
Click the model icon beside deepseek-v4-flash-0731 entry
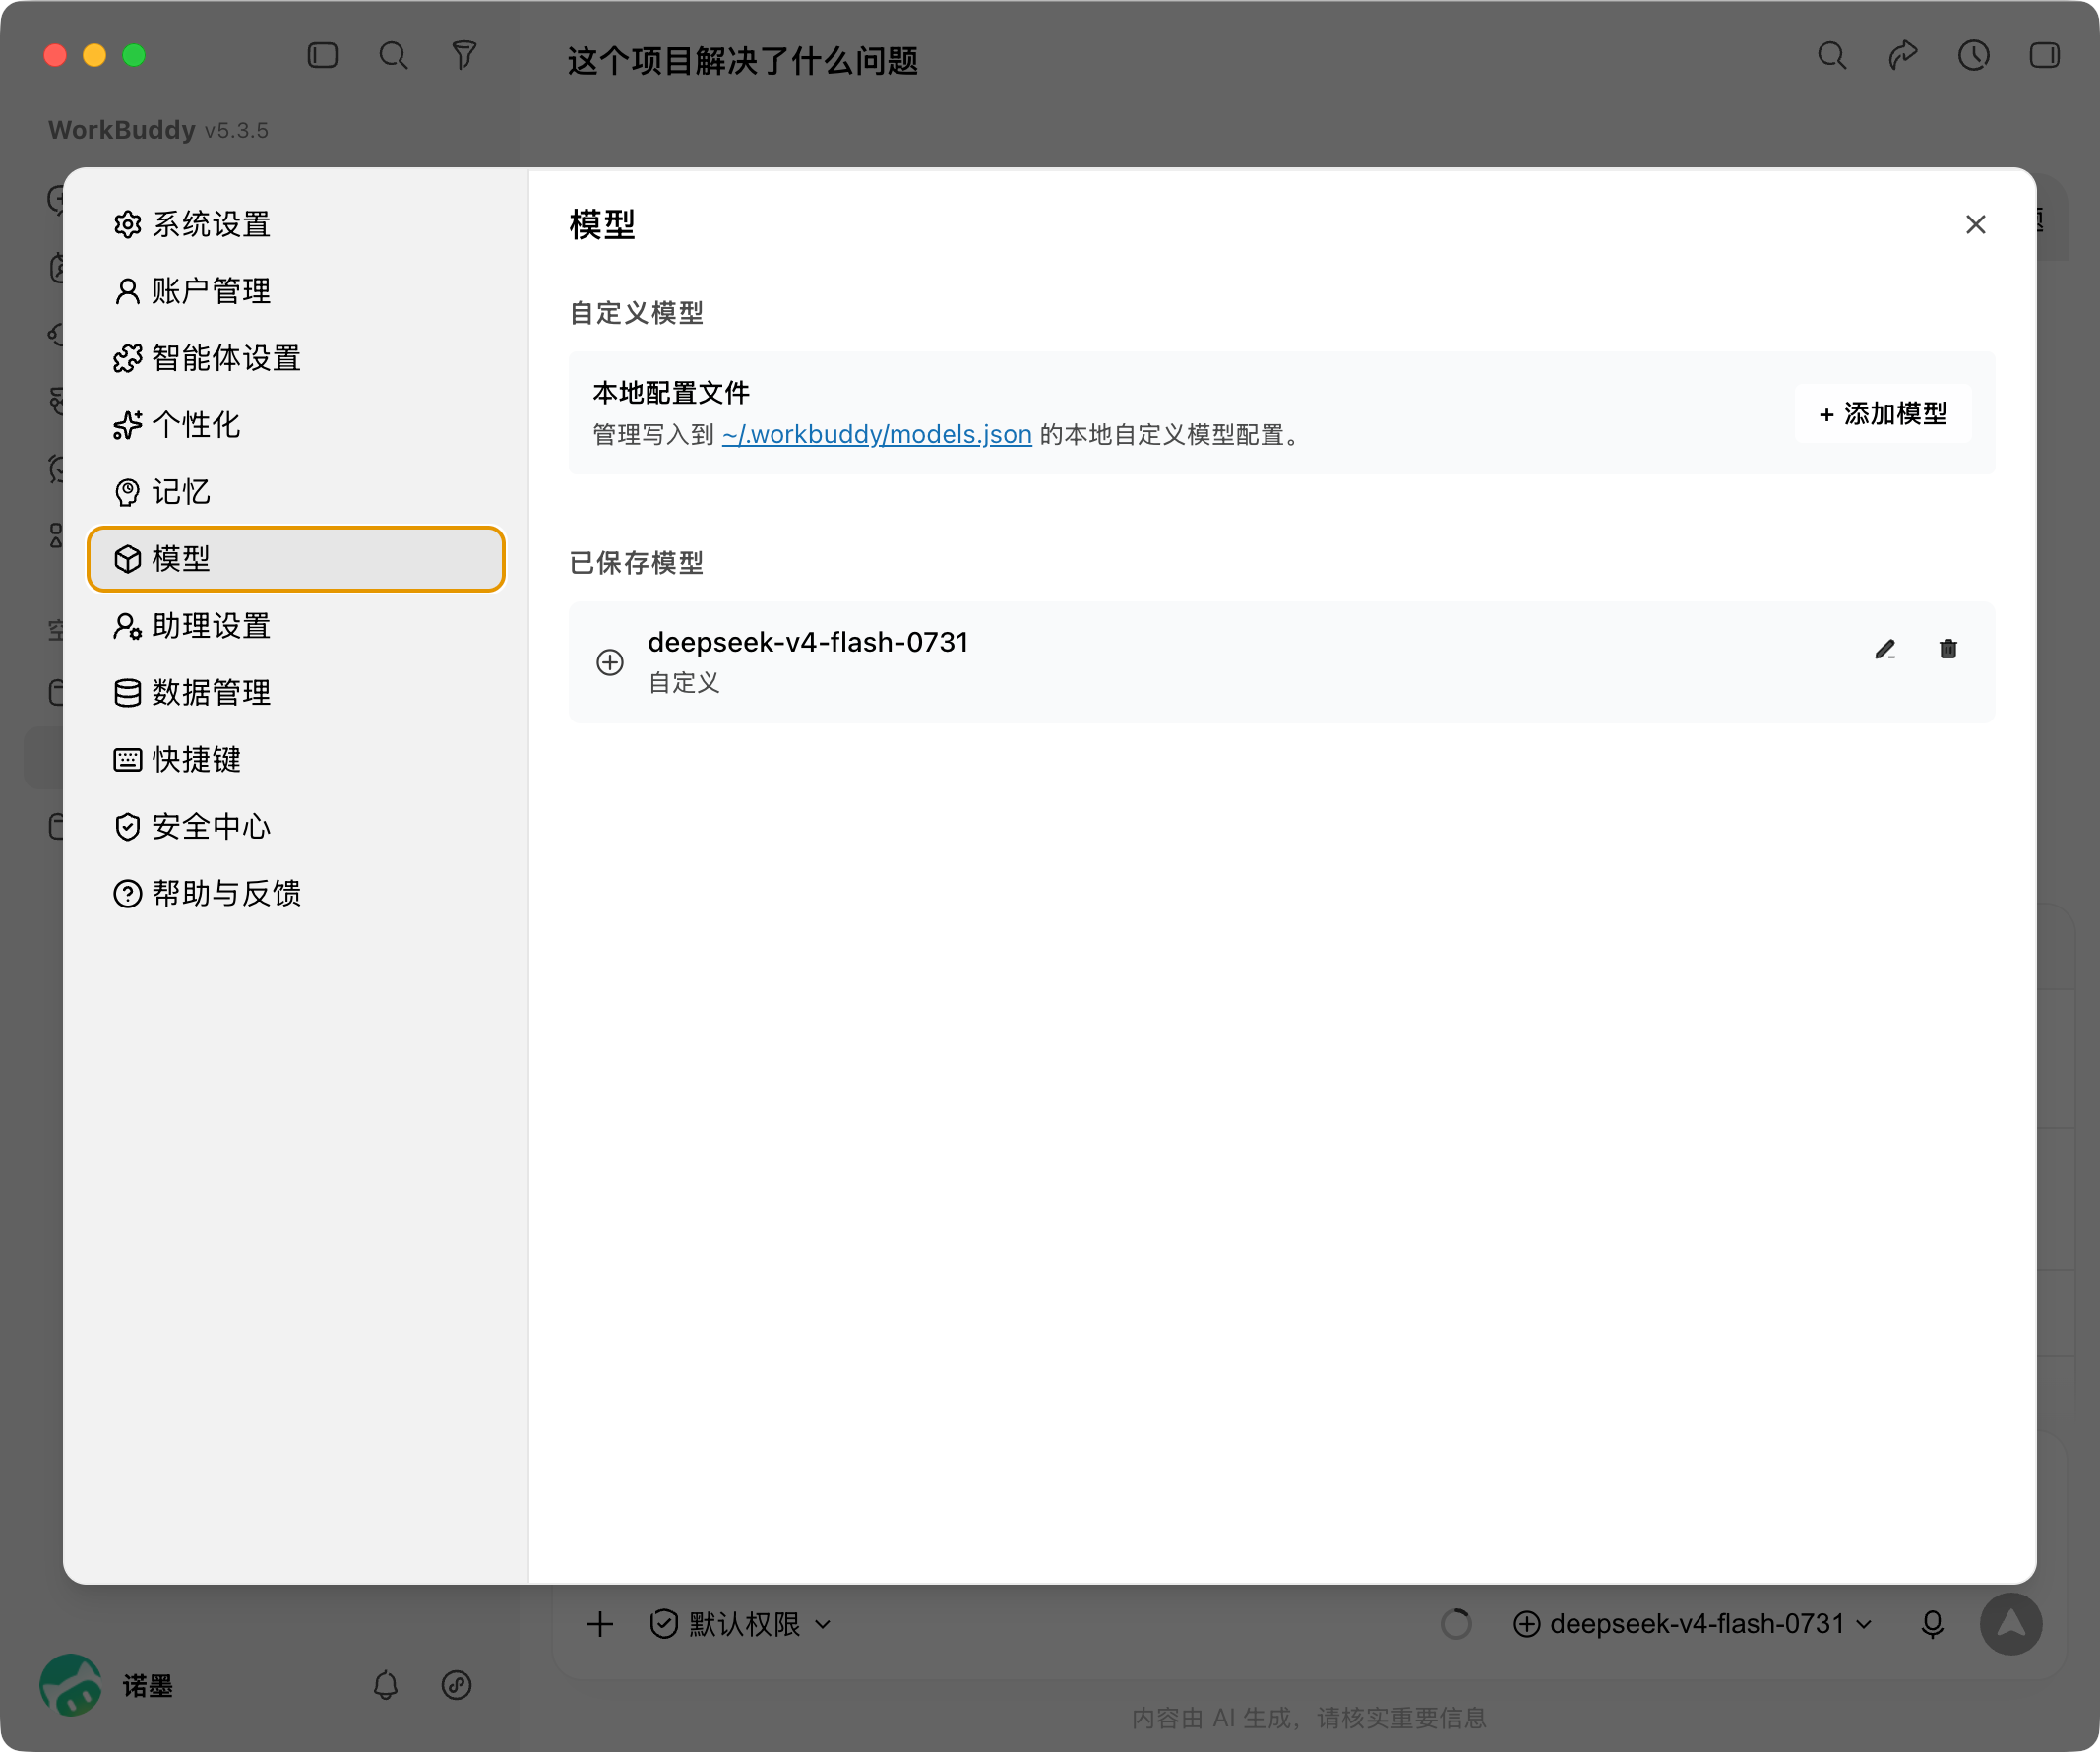tap(610, 662)
